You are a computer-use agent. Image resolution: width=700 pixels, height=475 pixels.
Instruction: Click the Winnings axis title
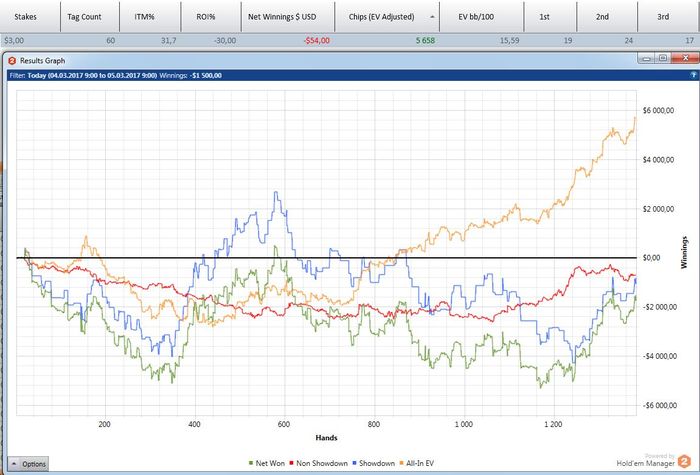(x=684, y=252)
